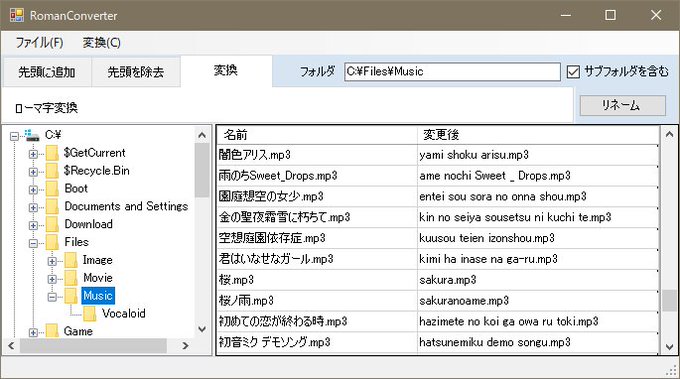Collapse the C:¥ drive node
The image size is (680, 379).
14,136
